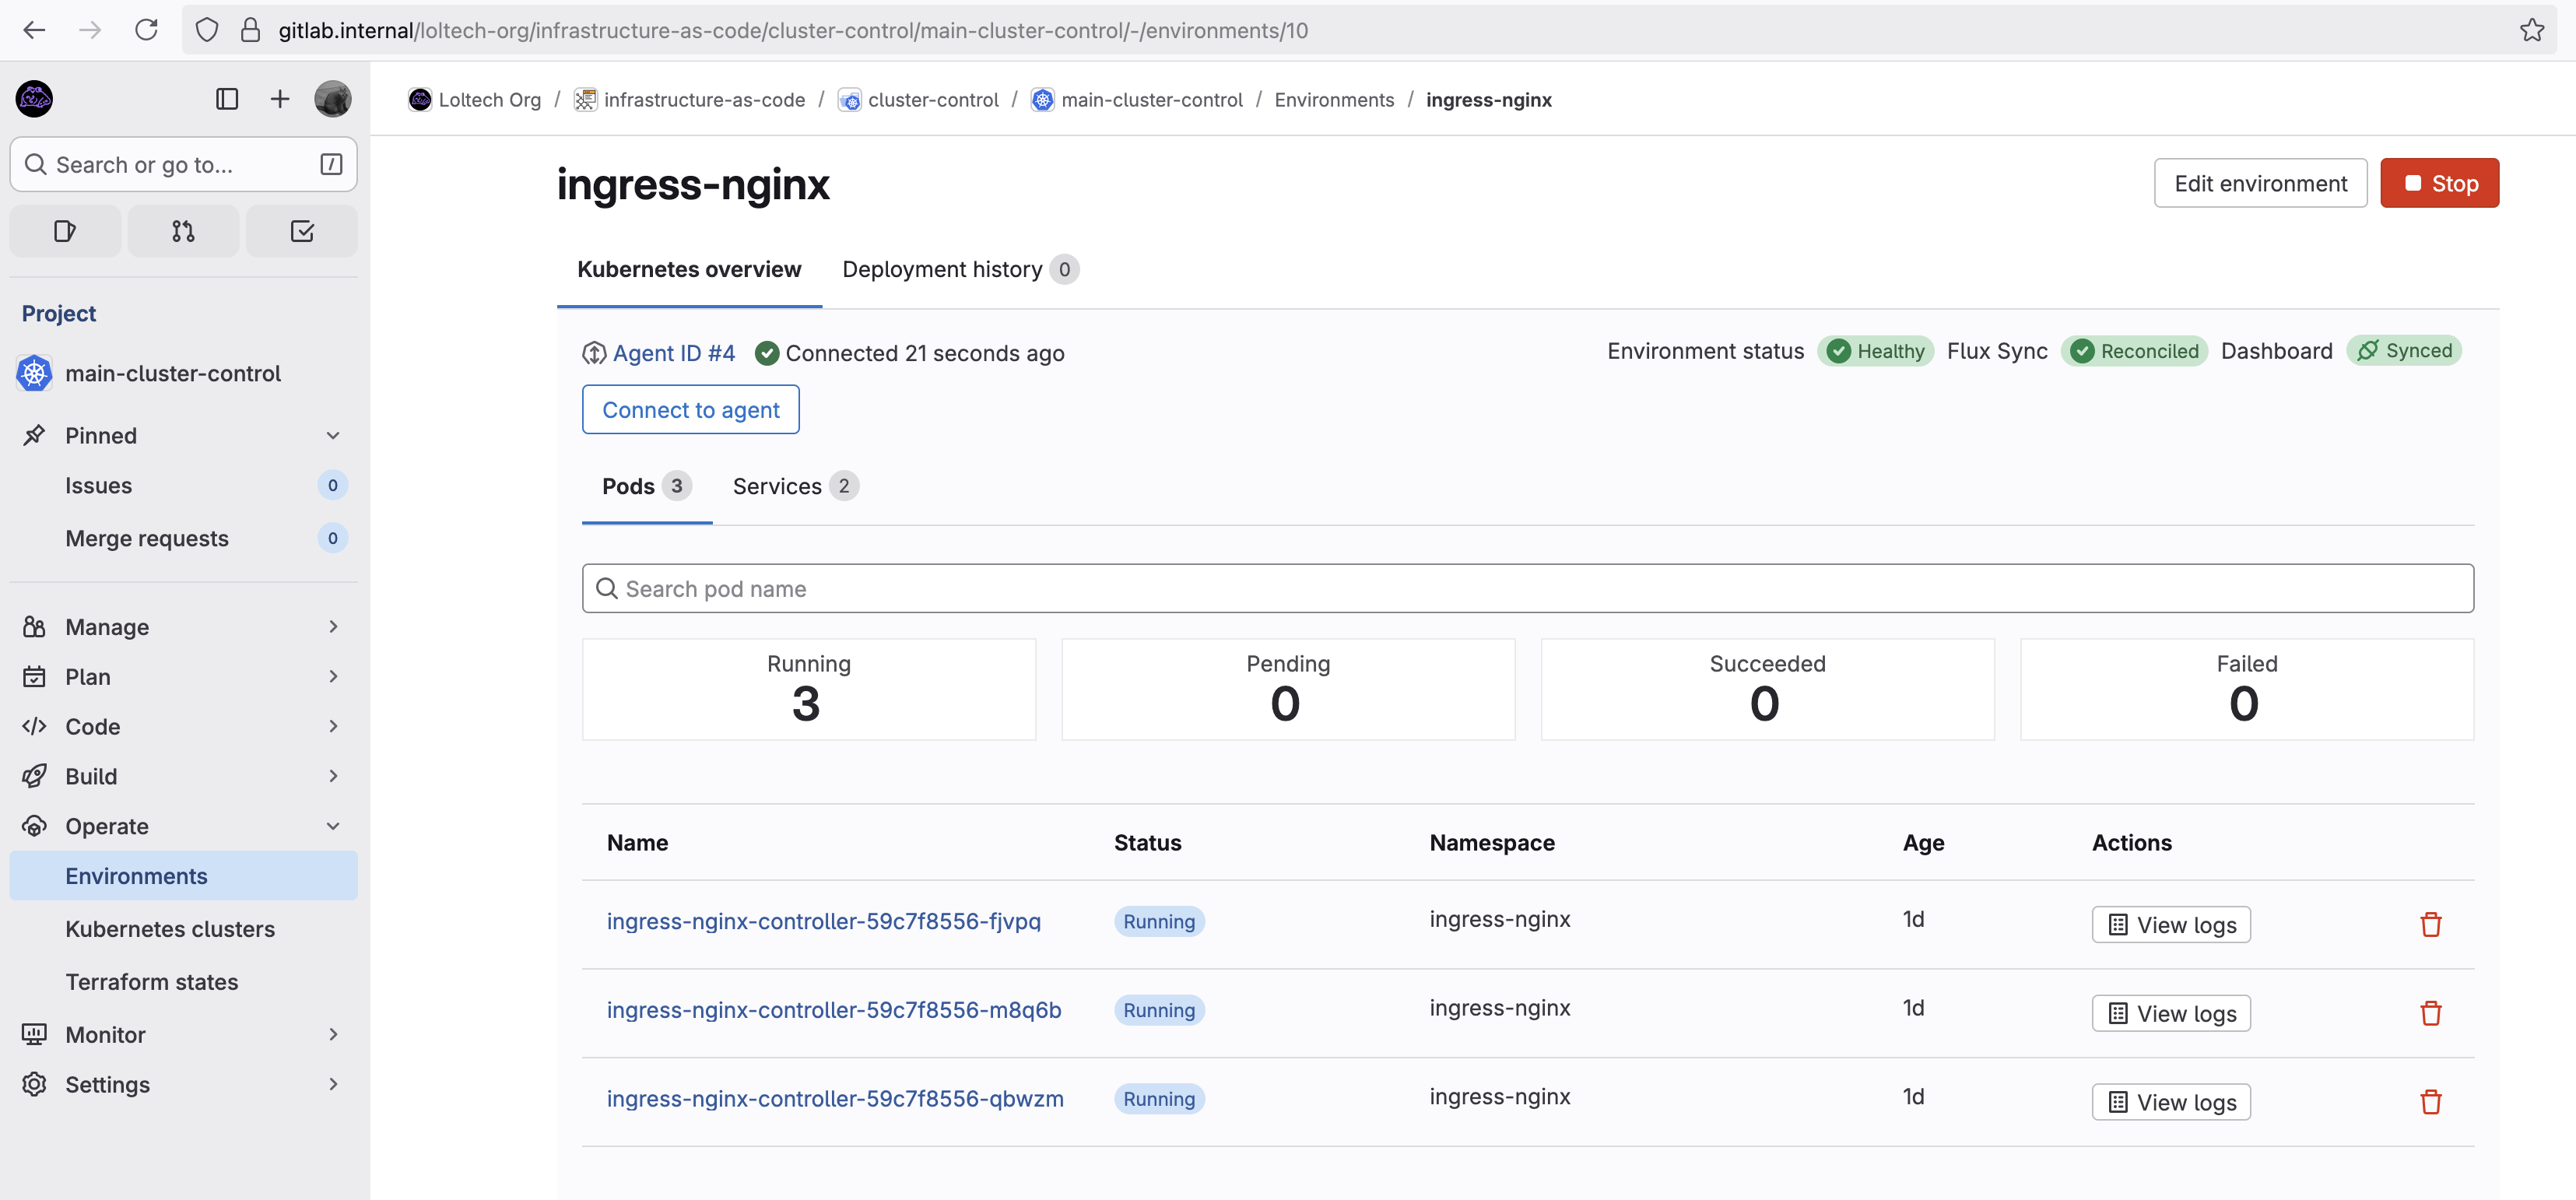Click trash icon for qbwzm pod
The image size is (2576, 1200).
(x=2430, y=1102)
